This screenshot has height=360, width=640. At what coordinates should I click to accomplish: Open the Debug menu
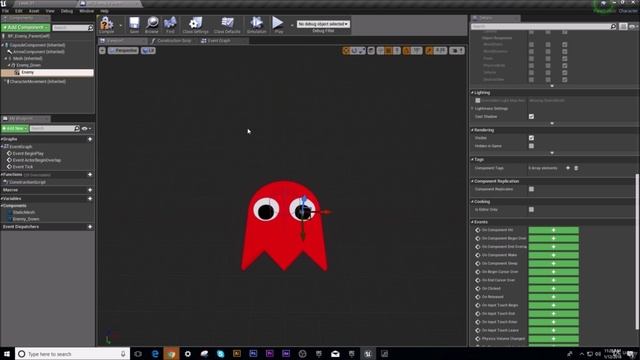(67, 11)
